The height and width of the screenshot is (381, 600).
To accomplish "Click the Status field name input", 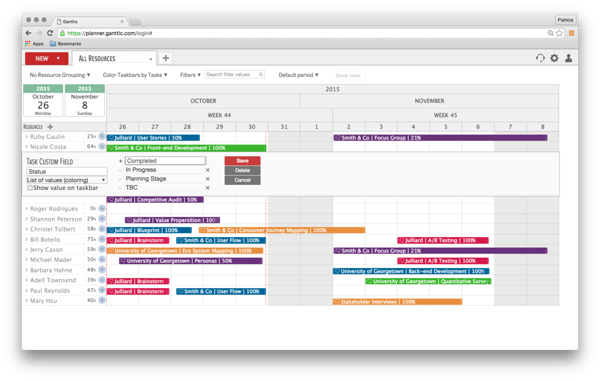I will 67,171.
